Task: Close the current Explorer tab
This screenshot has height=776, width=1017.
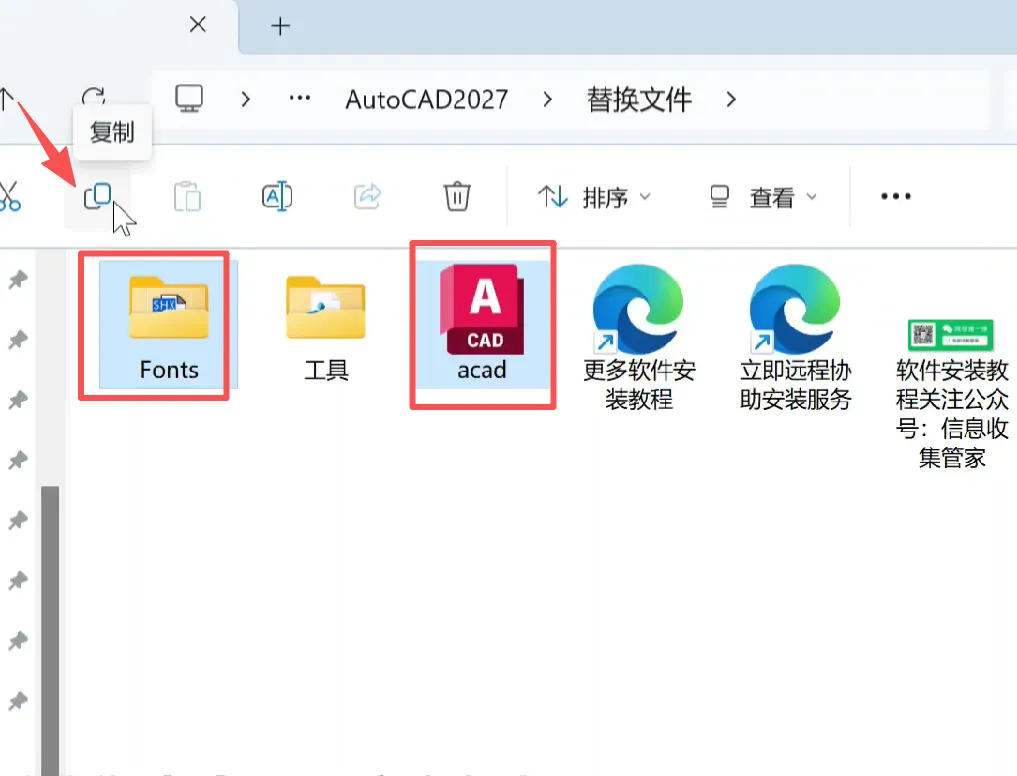Action: pos(198,25)
